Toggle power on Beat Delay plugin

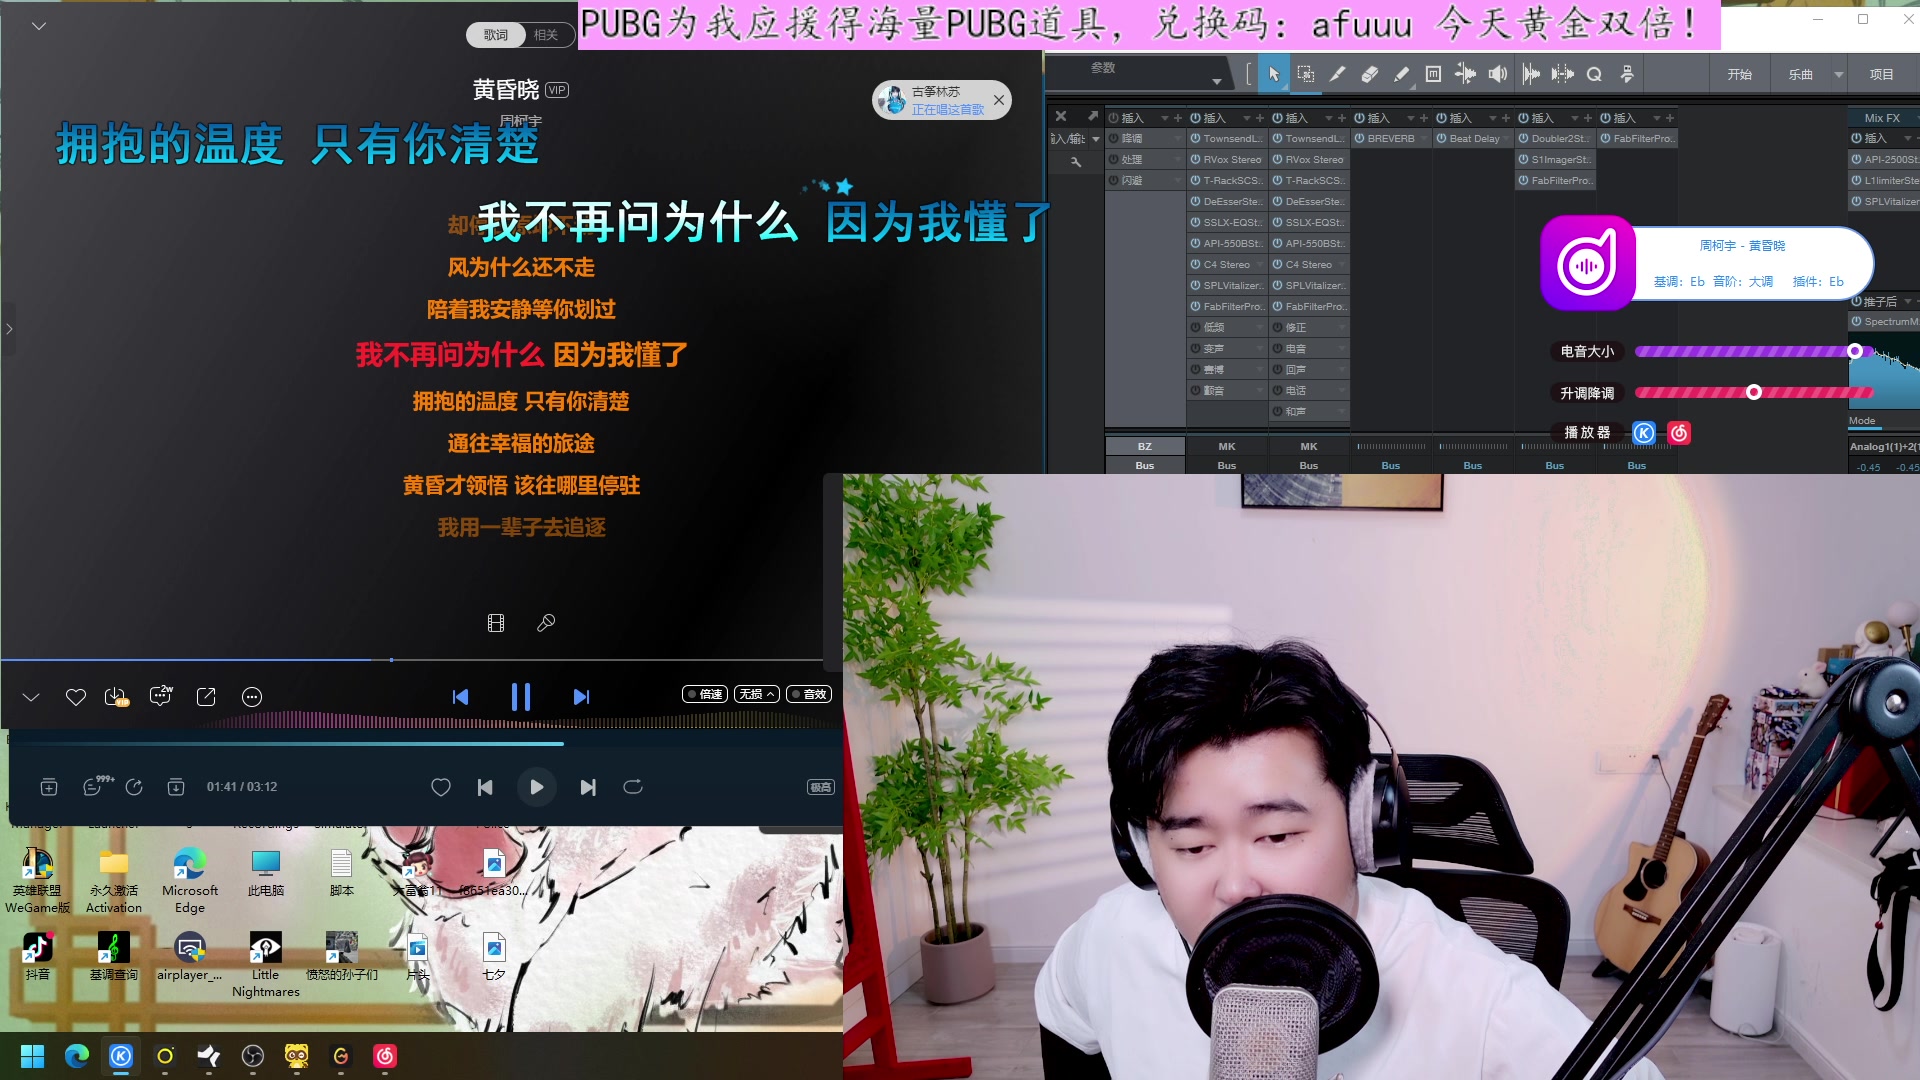pyautogui.click(x=1442, y=139)
